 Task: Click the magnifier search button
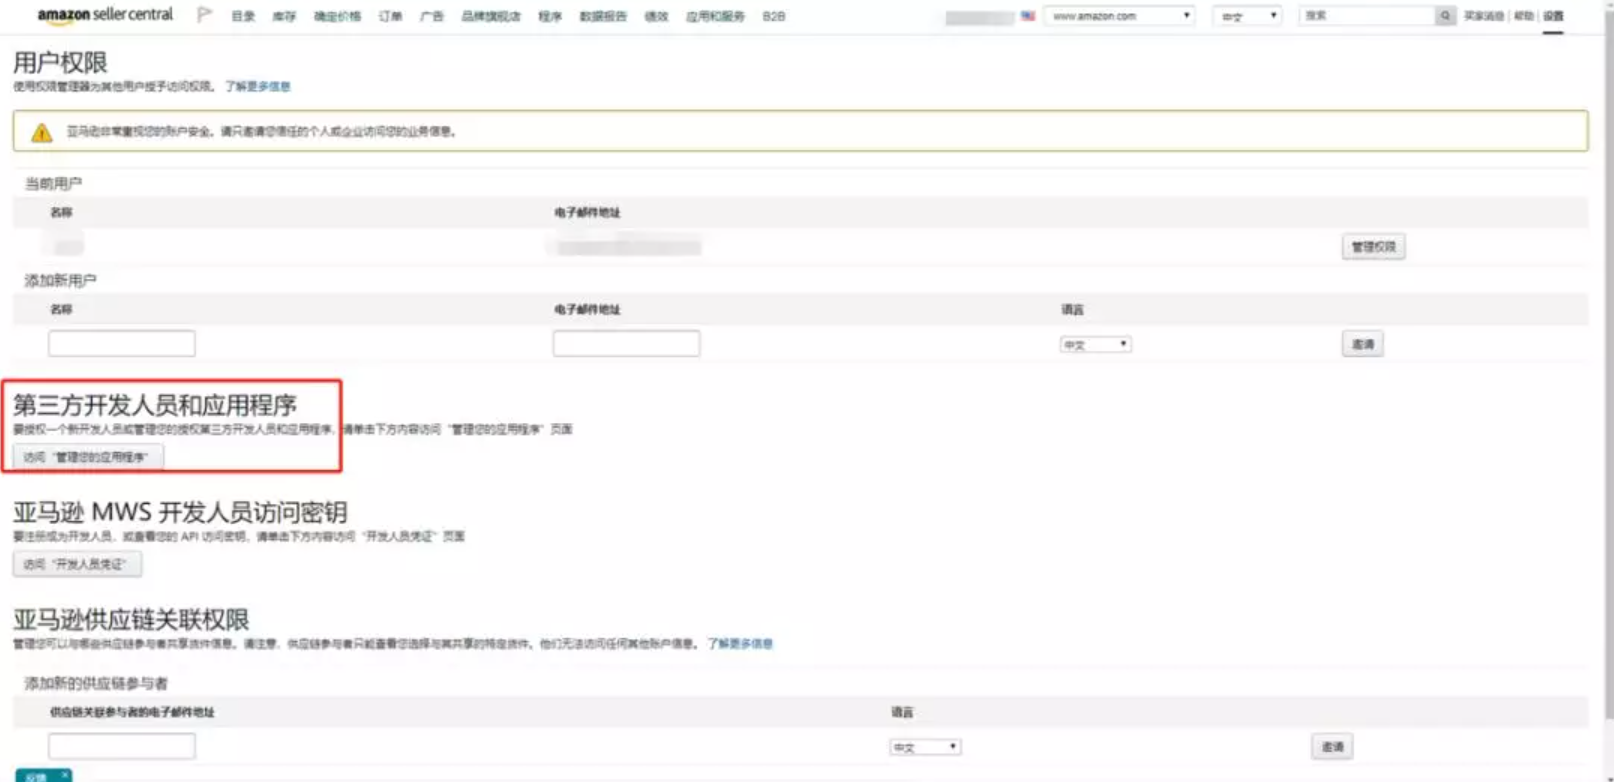(x=1445, y=16)
